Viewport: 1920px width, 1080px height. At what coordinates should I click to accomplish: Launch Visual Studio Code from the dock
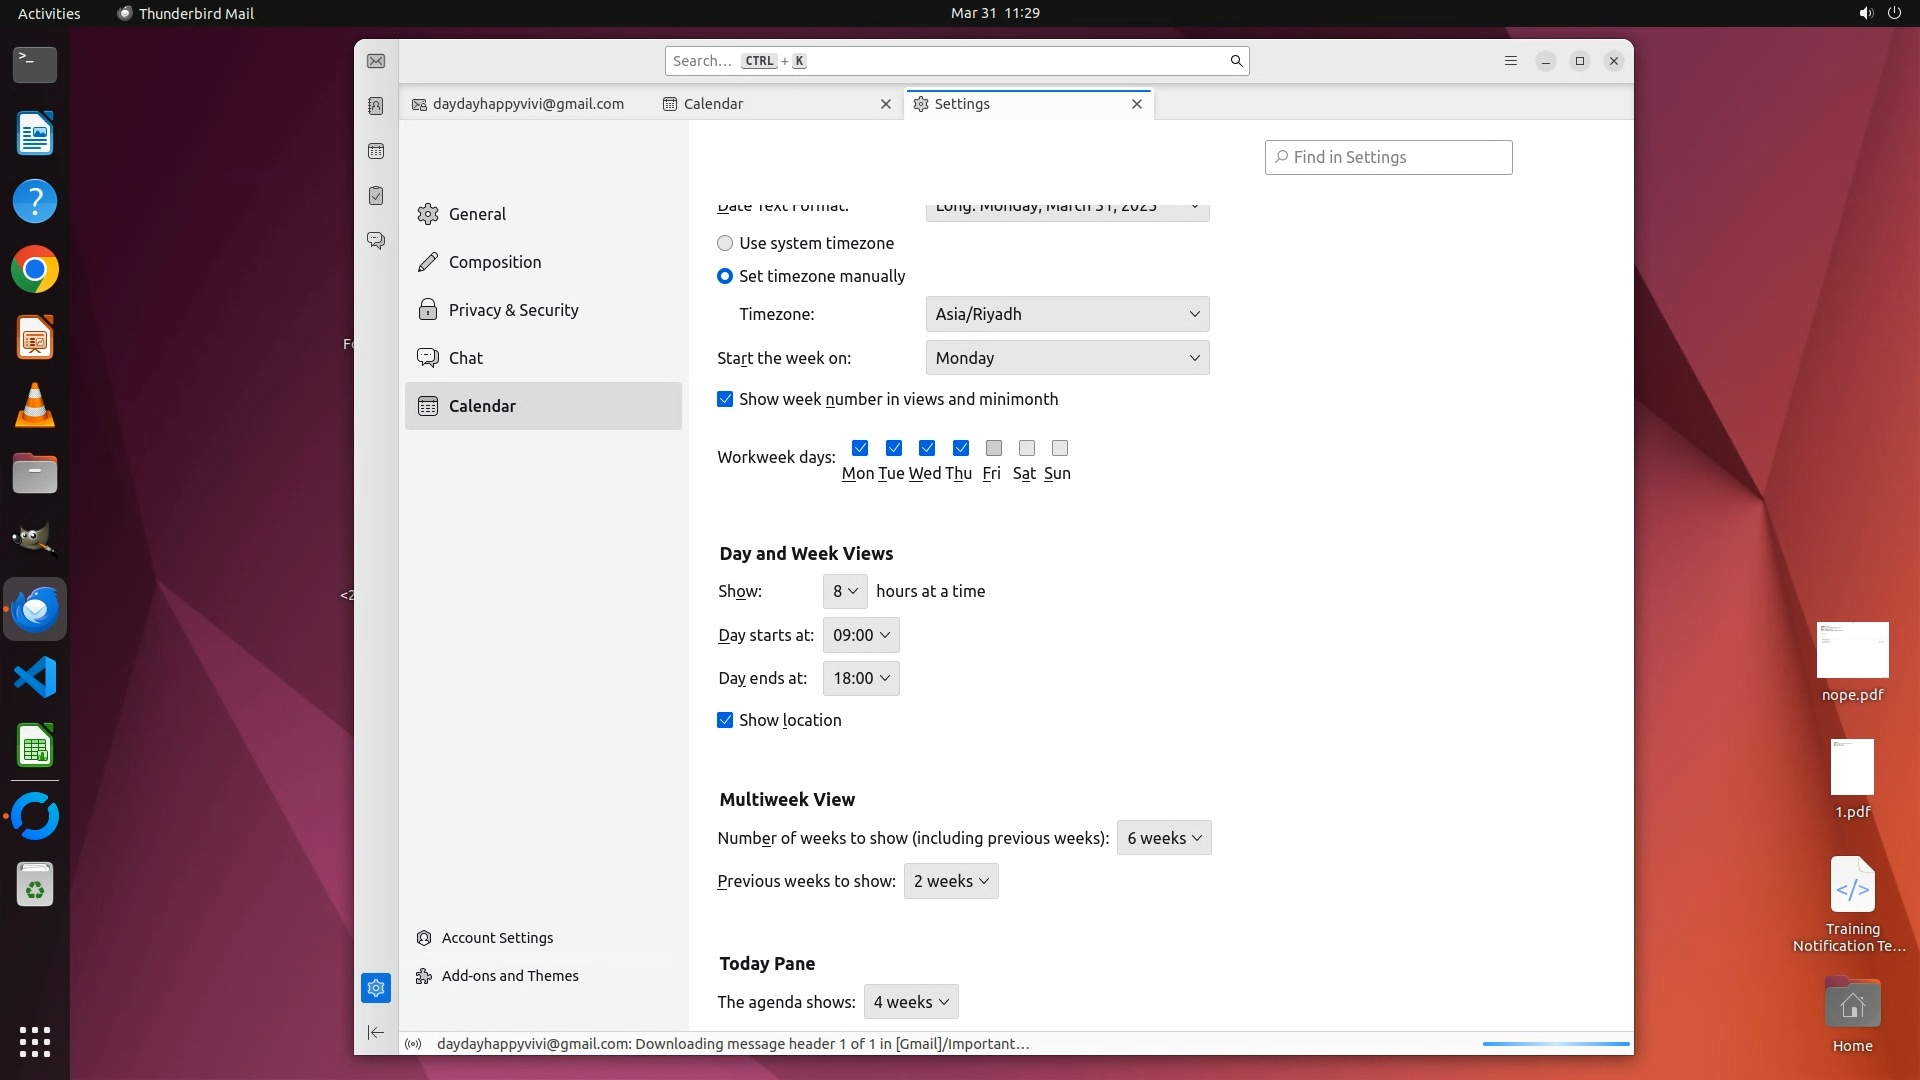[x=35, y=678]
